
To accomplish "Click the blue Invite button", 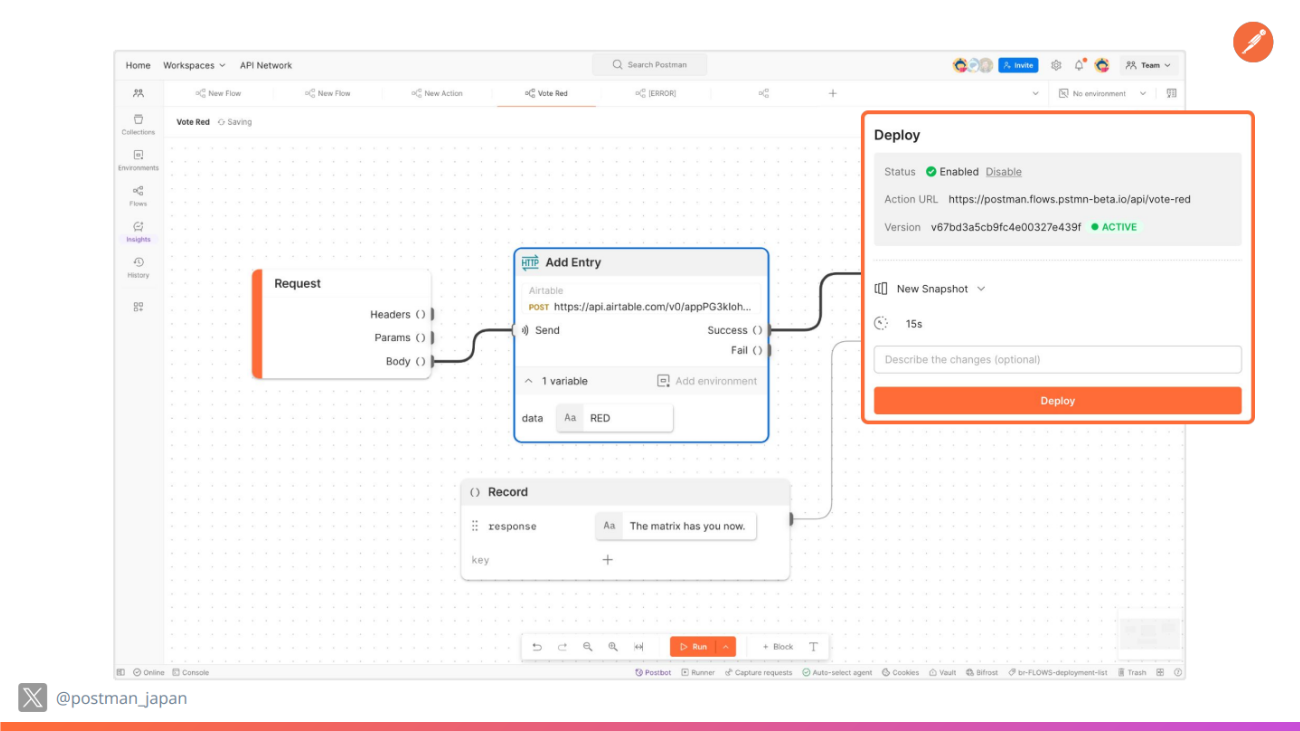I will coord(1018,65).
